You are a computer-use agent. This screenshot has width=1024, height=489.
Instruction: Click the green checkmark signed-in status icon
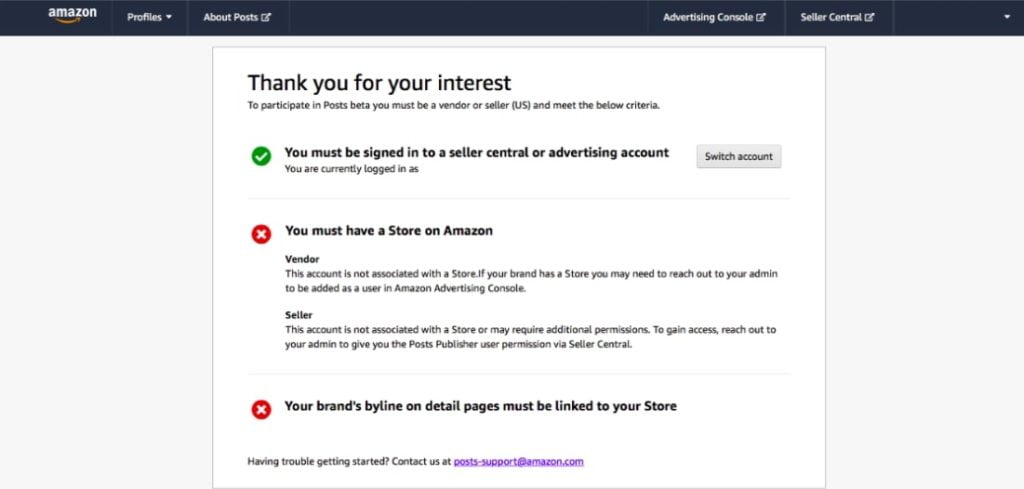click(x=261, y=156)
